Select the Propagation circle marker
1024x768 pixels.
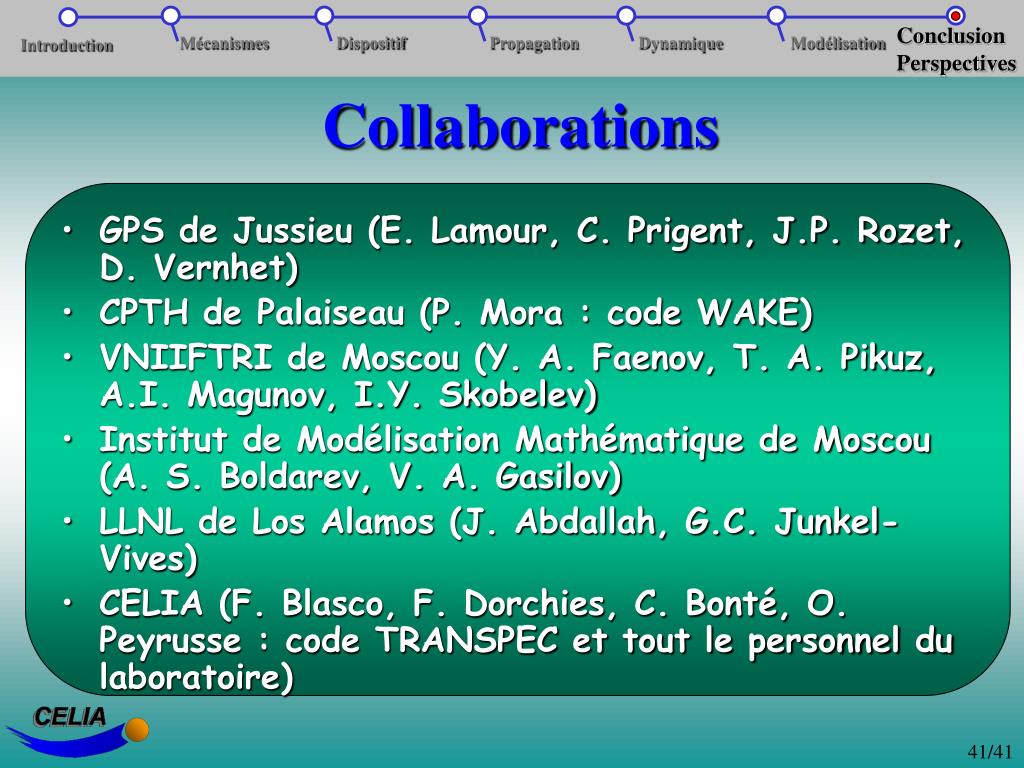click(x=478, y=16)
